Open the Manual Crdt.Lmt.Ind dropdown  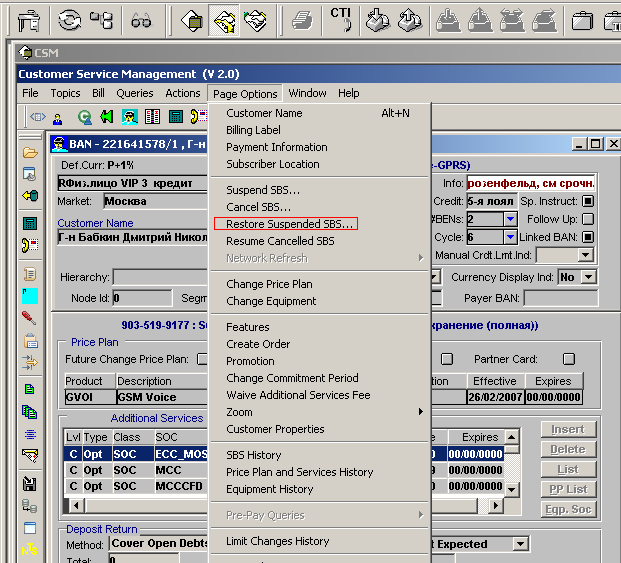point(586,255)
